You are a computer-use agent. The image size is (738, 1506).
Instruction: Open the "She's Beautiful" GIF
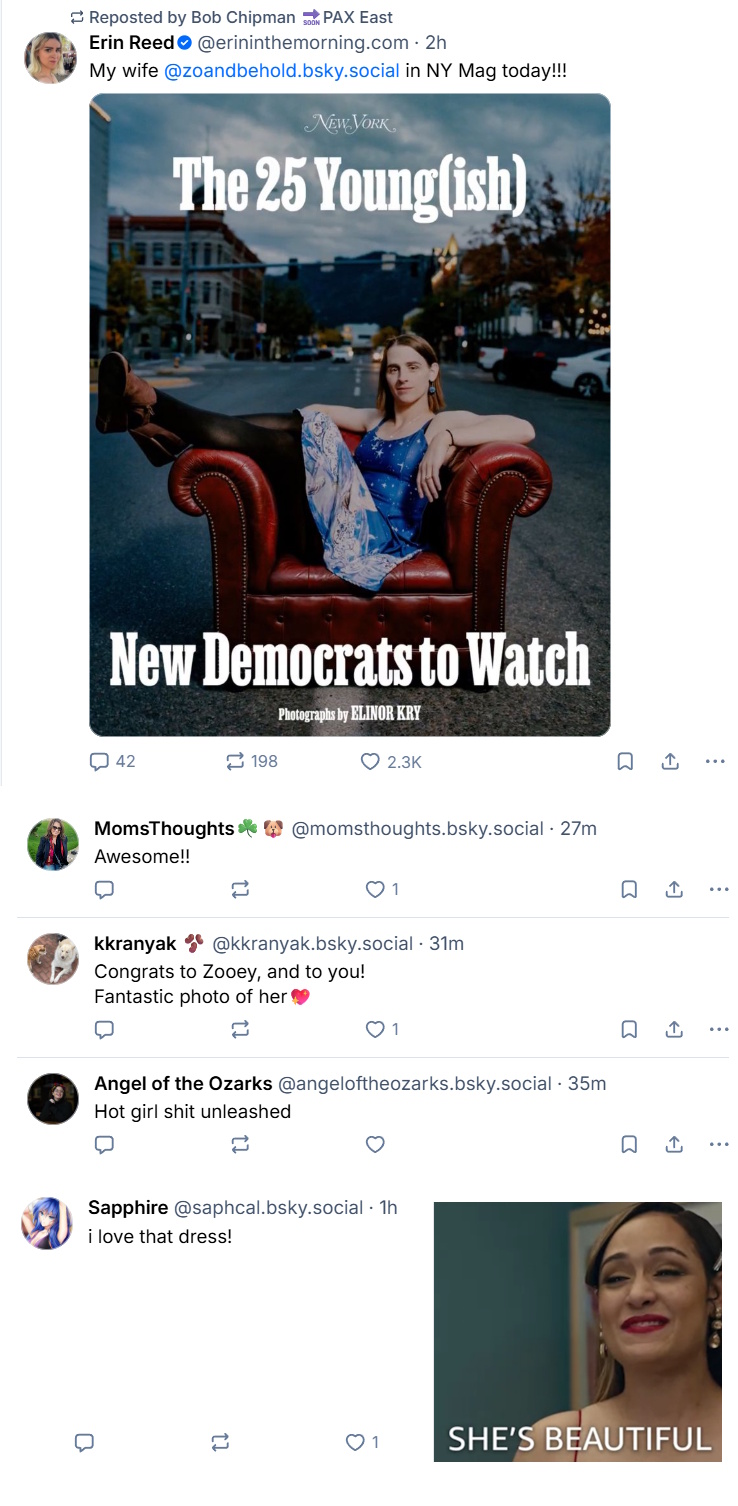(577, 1331)
